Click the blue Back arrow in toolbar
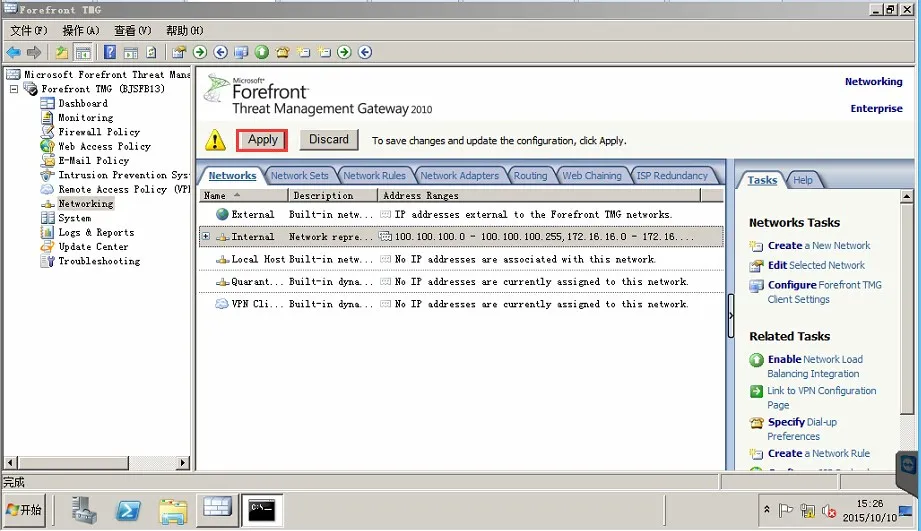 point(14,52)
